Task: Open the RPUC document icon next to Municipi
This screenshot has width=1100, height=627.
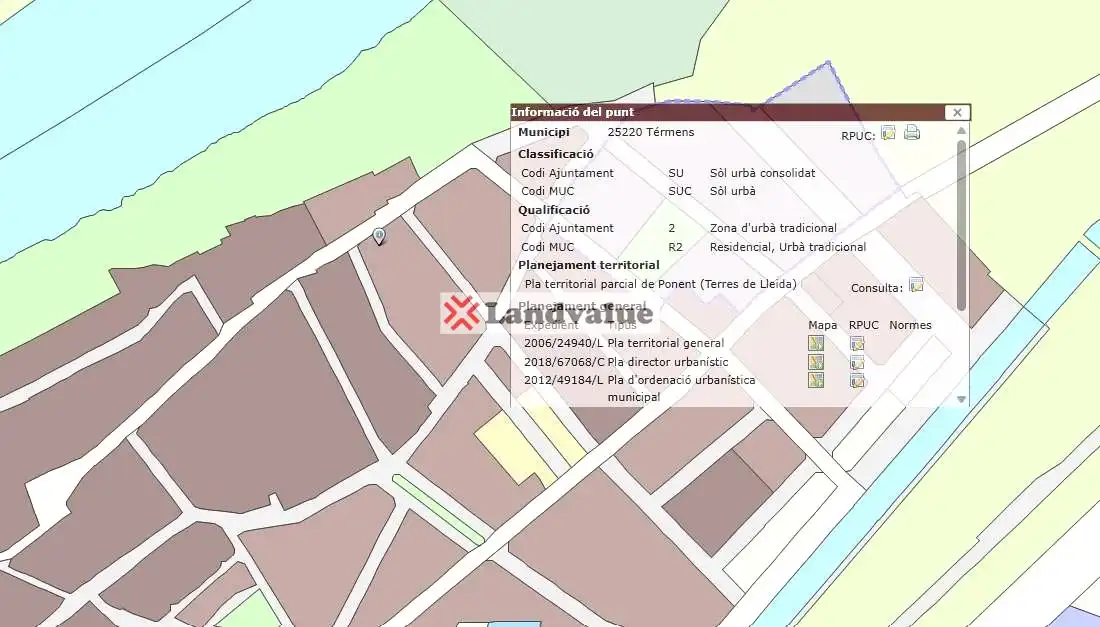Action: click(x=888, y=133)
